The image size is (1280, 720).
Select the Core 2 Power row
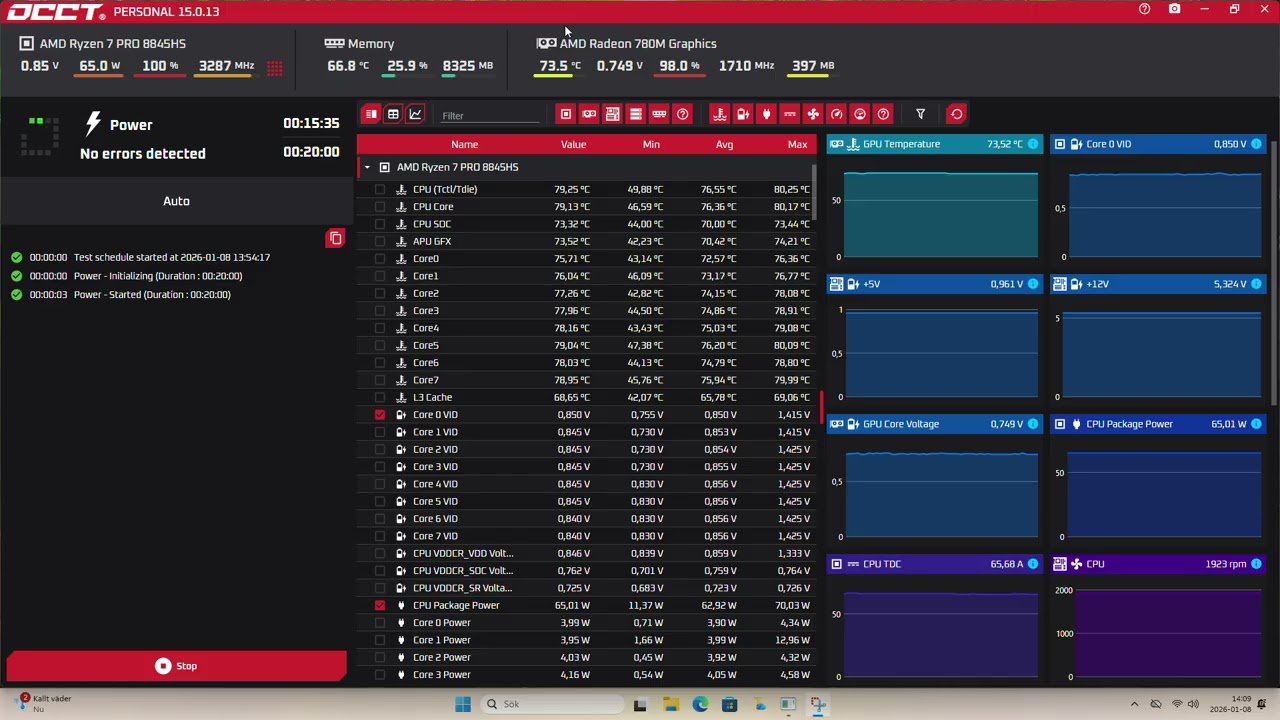(587, 658)
